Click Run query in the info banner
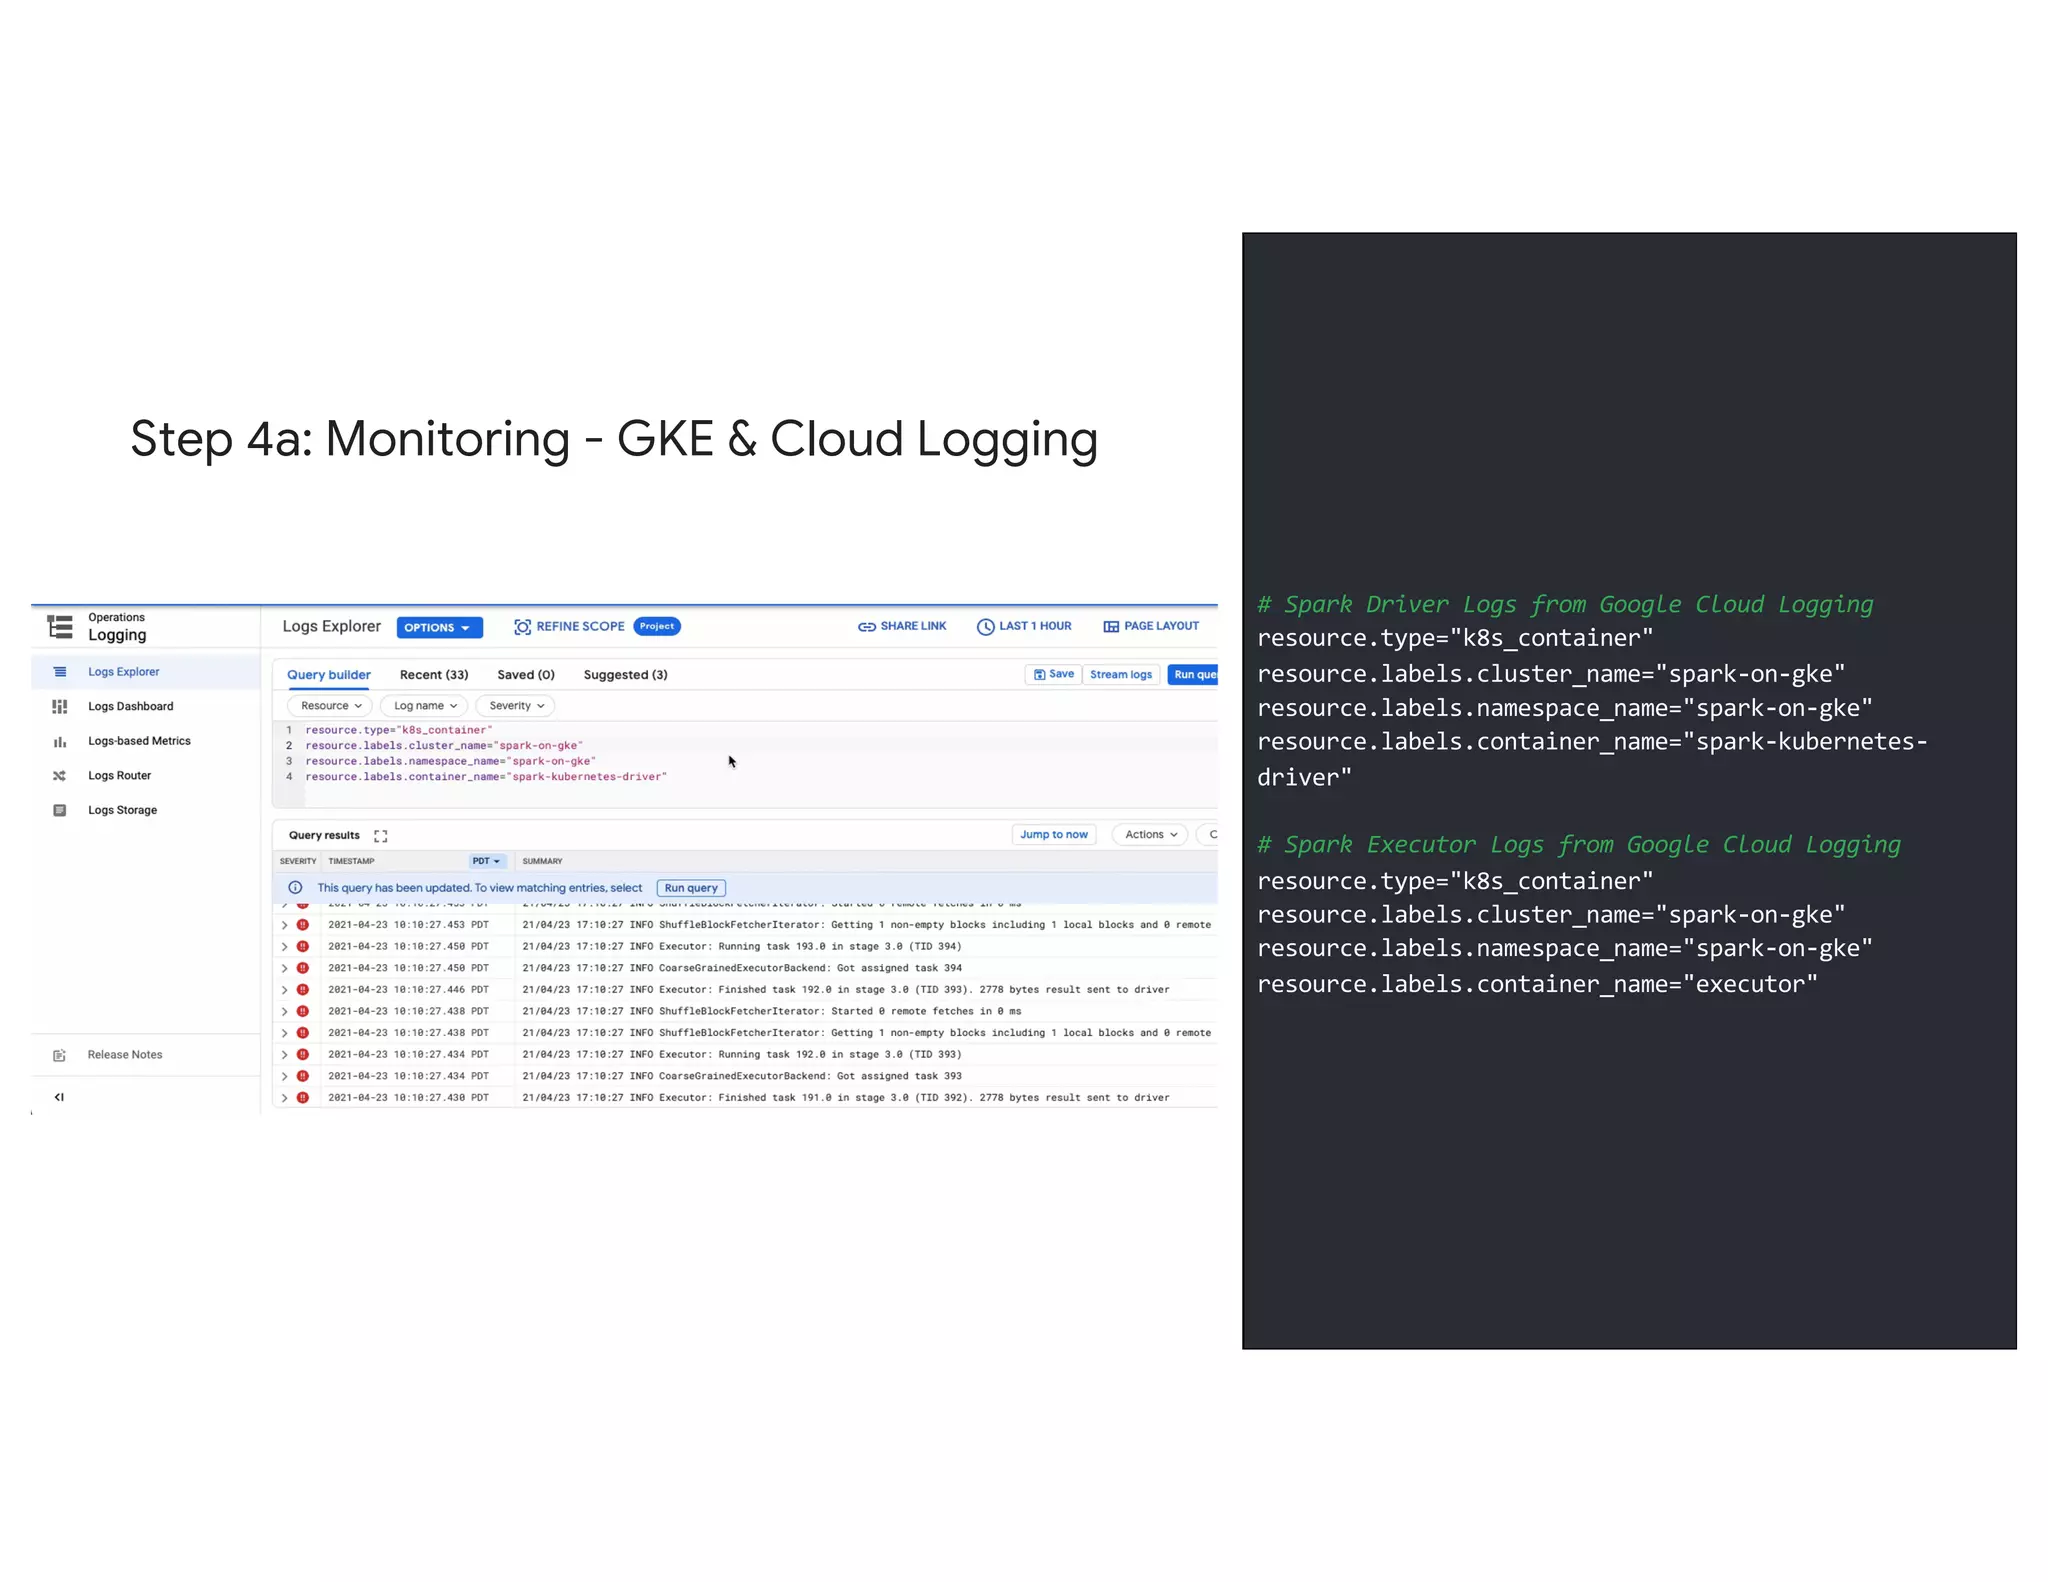The width and height of the screenshot is (2048, 1582). click(x=691, y=888)
